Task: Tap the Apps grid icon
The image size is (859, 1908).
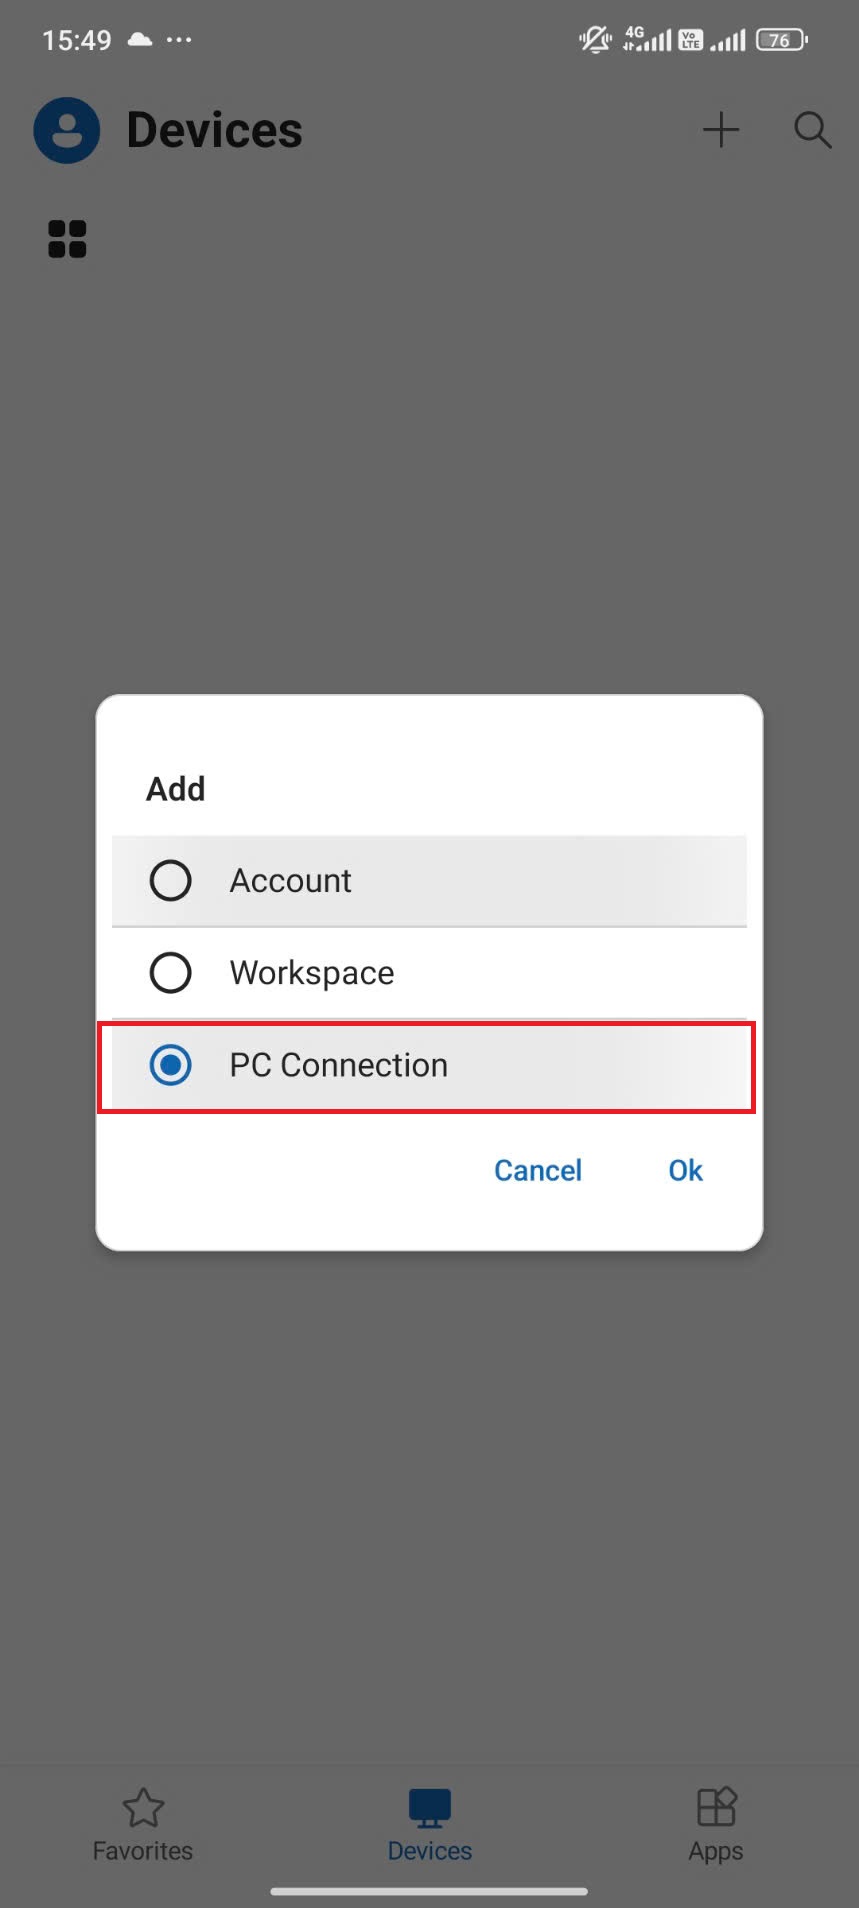Action: pos(716,1807)
